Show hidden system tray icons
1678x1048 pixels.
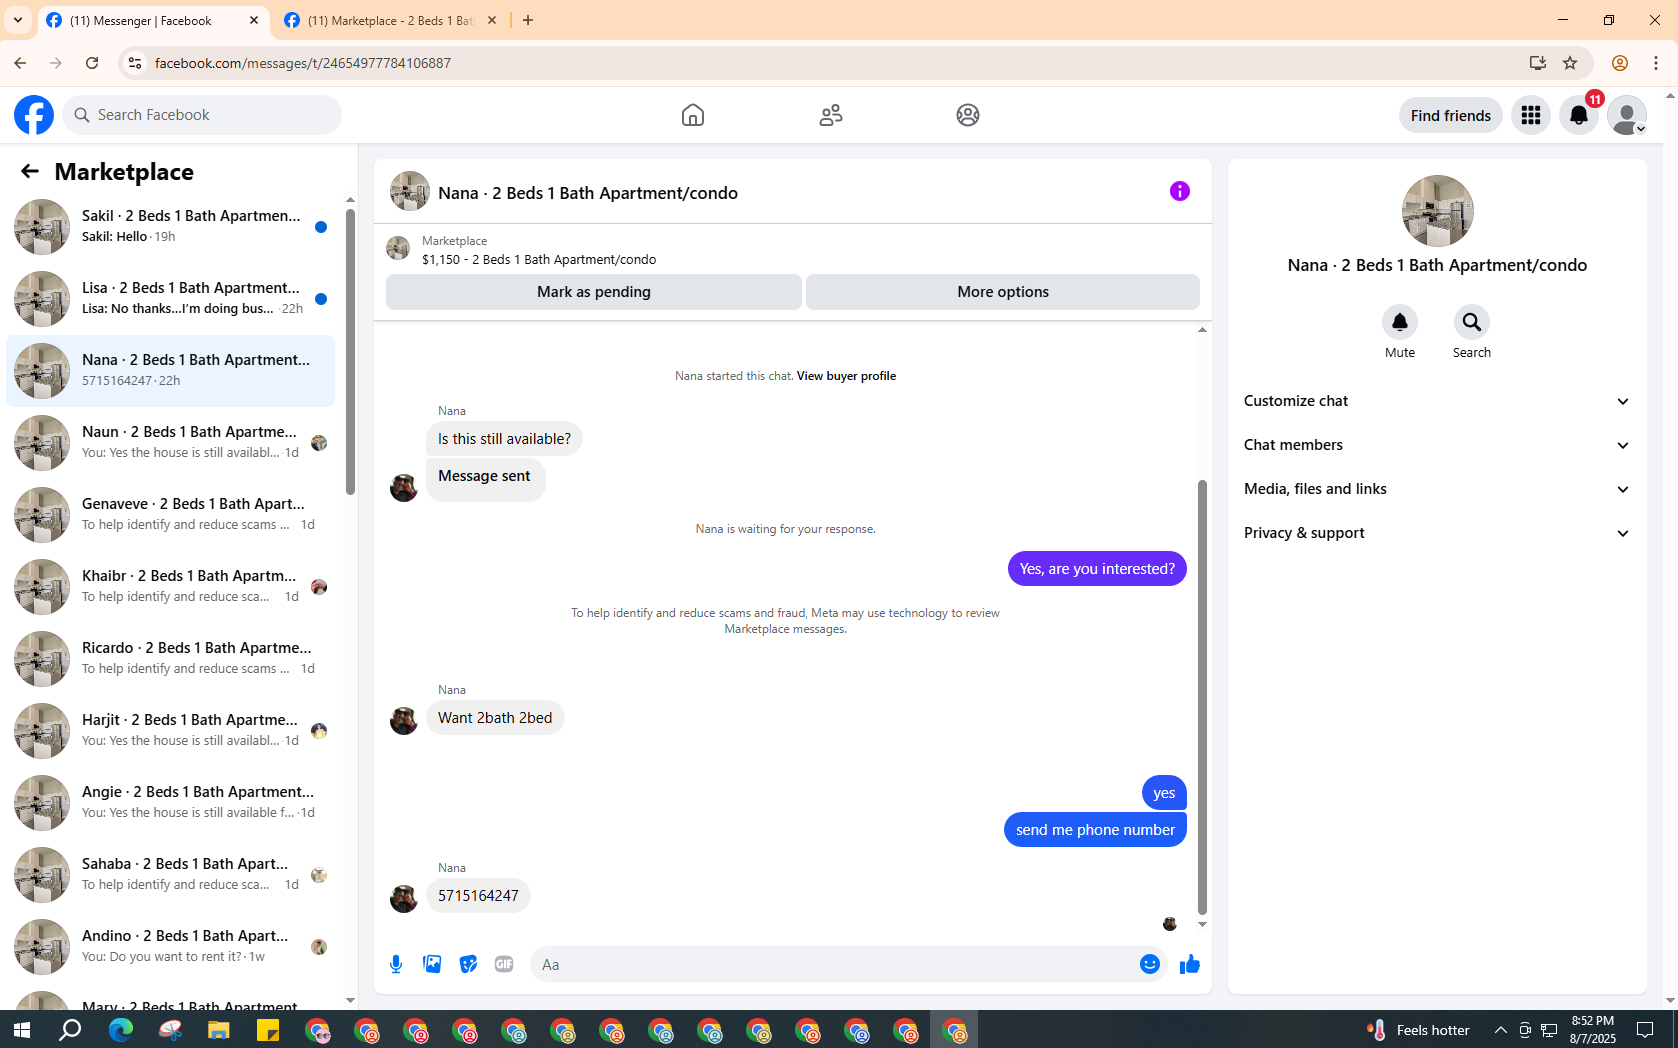(1500, 1029)
